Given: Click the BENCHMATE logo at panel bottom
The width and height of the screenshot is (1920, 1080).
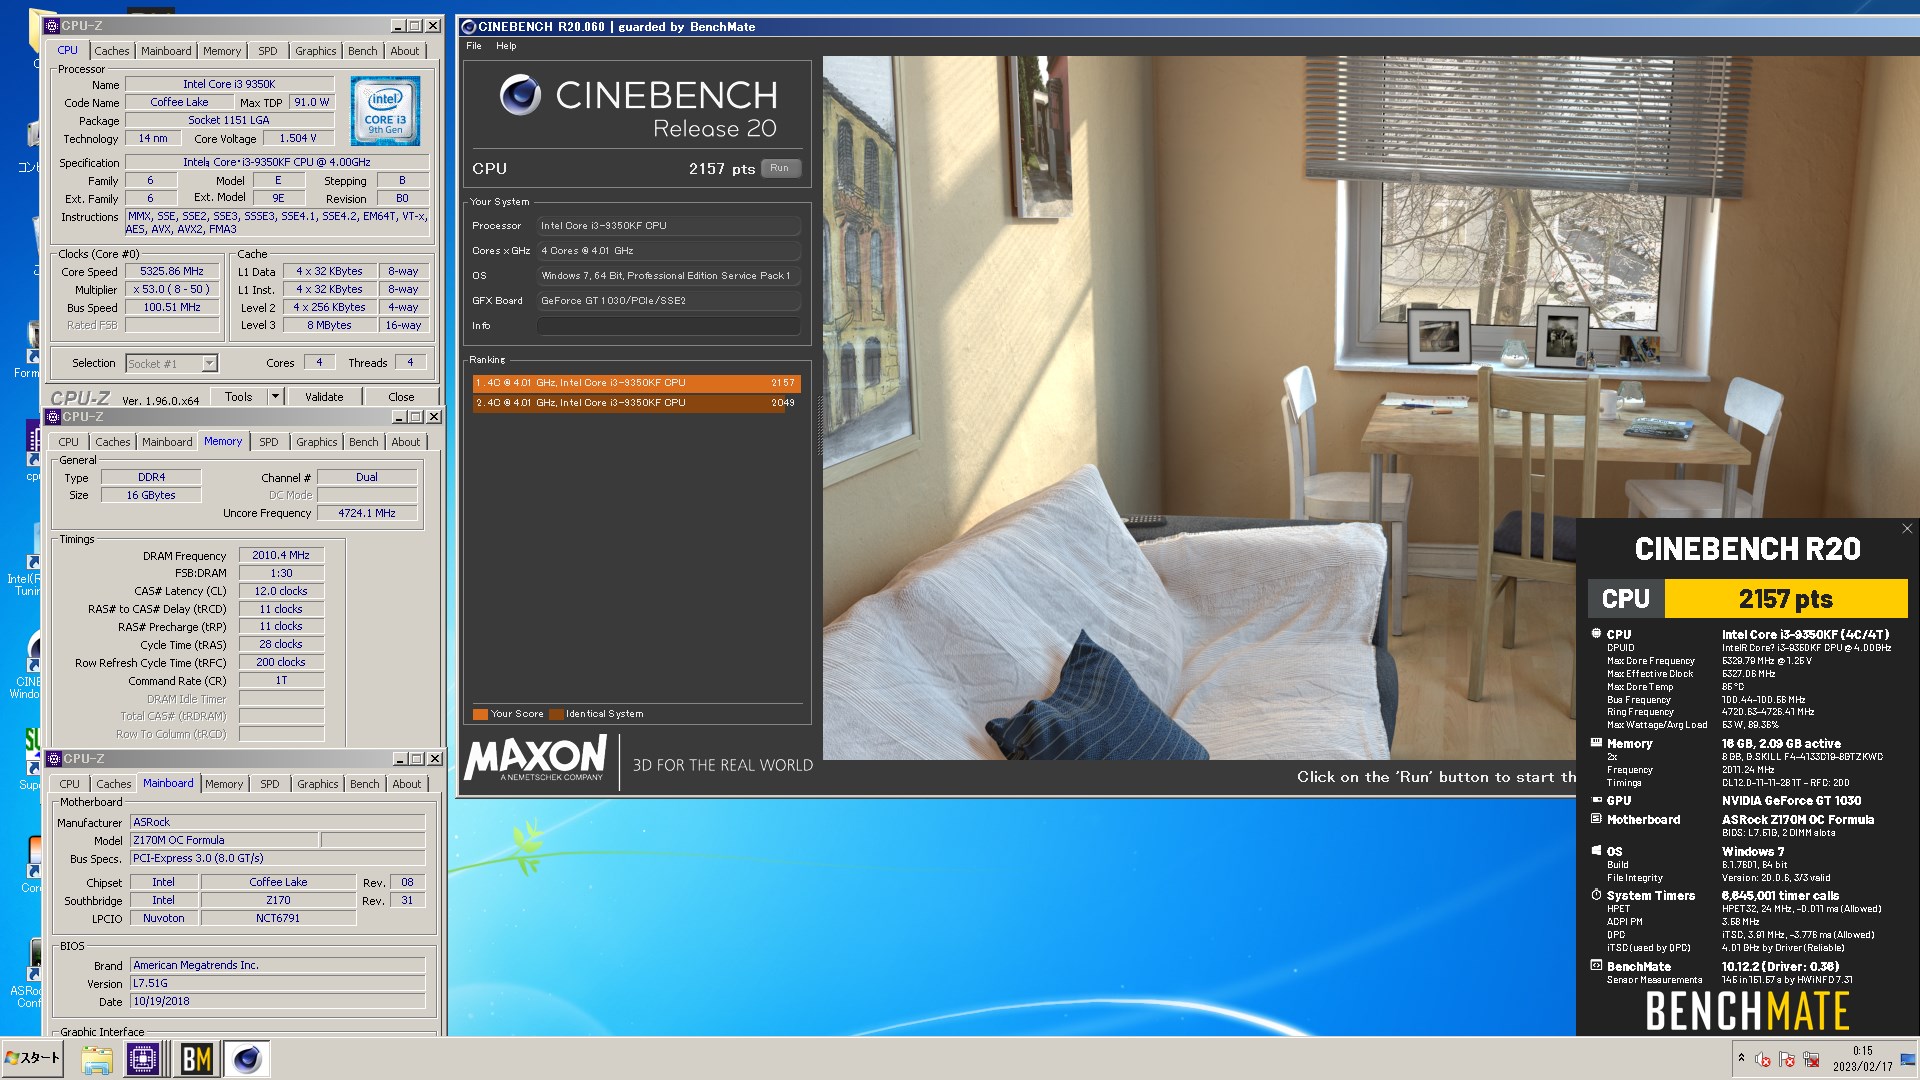Looking at the screenshot, I should click(x=1747, y=1011).
